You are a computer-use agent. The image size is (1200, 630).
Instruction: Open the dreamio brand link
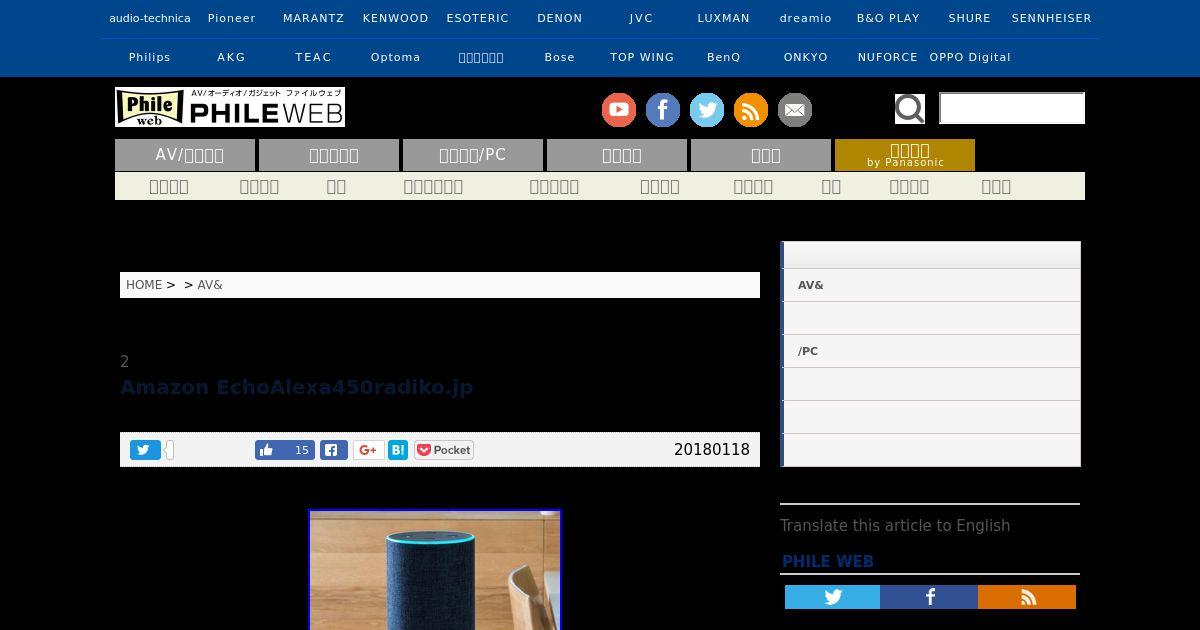pyautogui.click(x=806, y=18)
